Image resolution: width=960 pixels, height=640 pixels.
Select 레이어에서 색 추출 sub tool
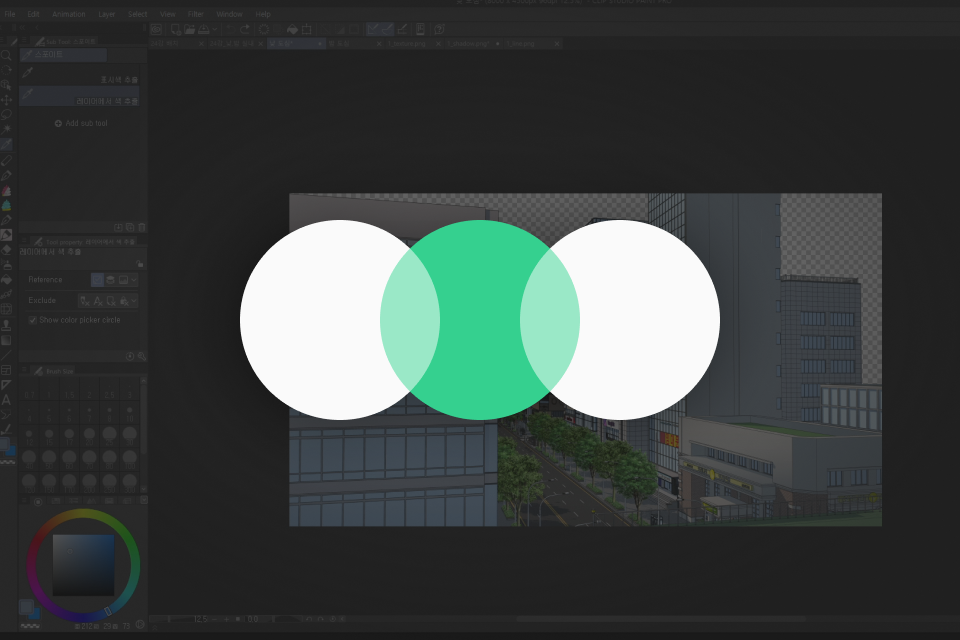(x=80, y=96)
